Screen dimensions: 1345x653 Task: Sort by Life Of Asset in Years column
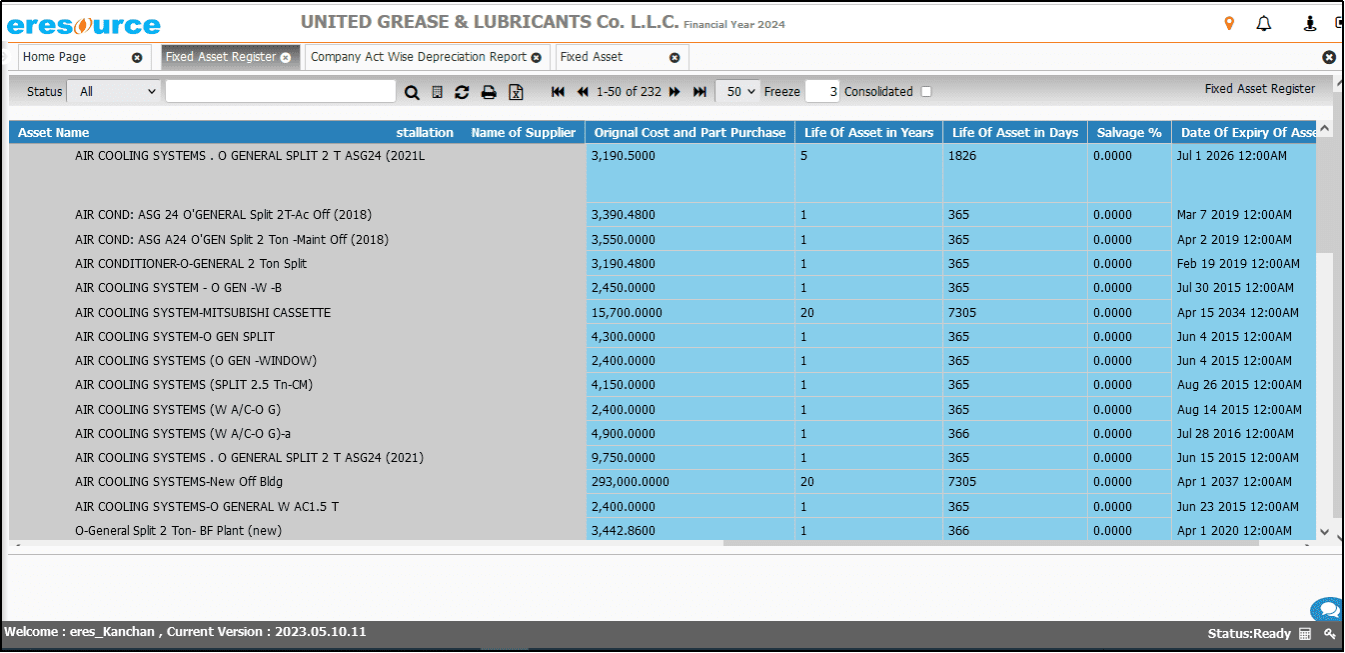coord(868,132)
